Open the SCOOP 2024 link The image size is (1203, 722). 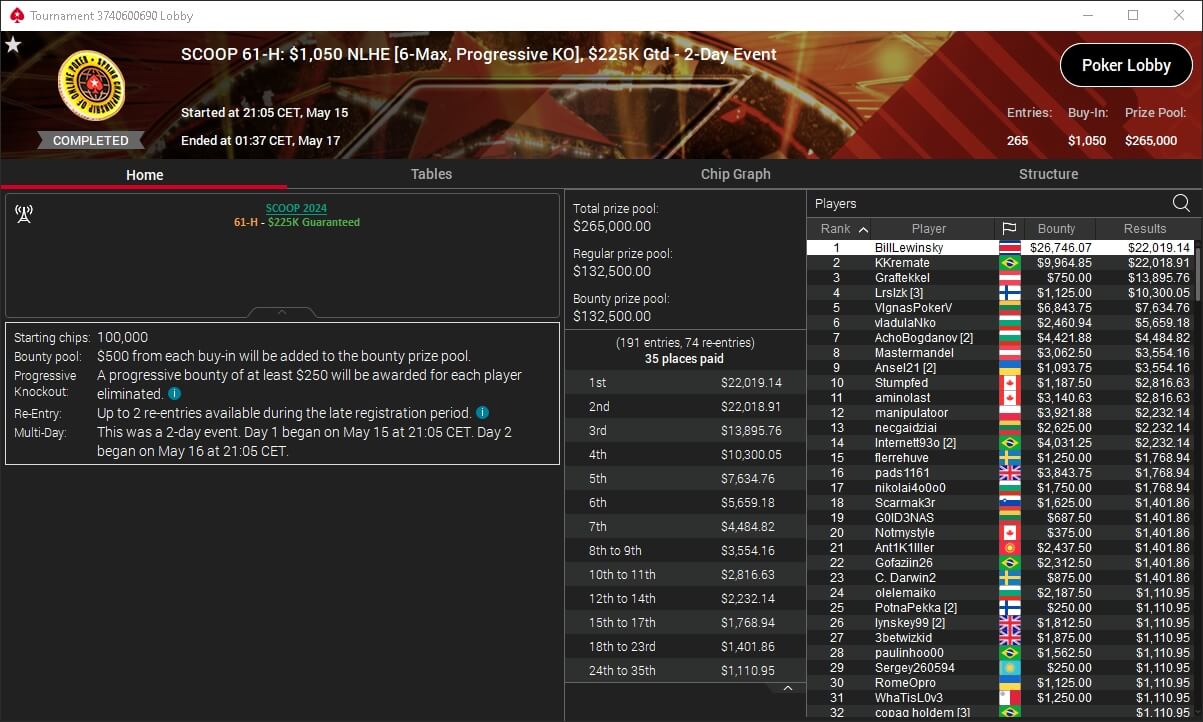296,208
